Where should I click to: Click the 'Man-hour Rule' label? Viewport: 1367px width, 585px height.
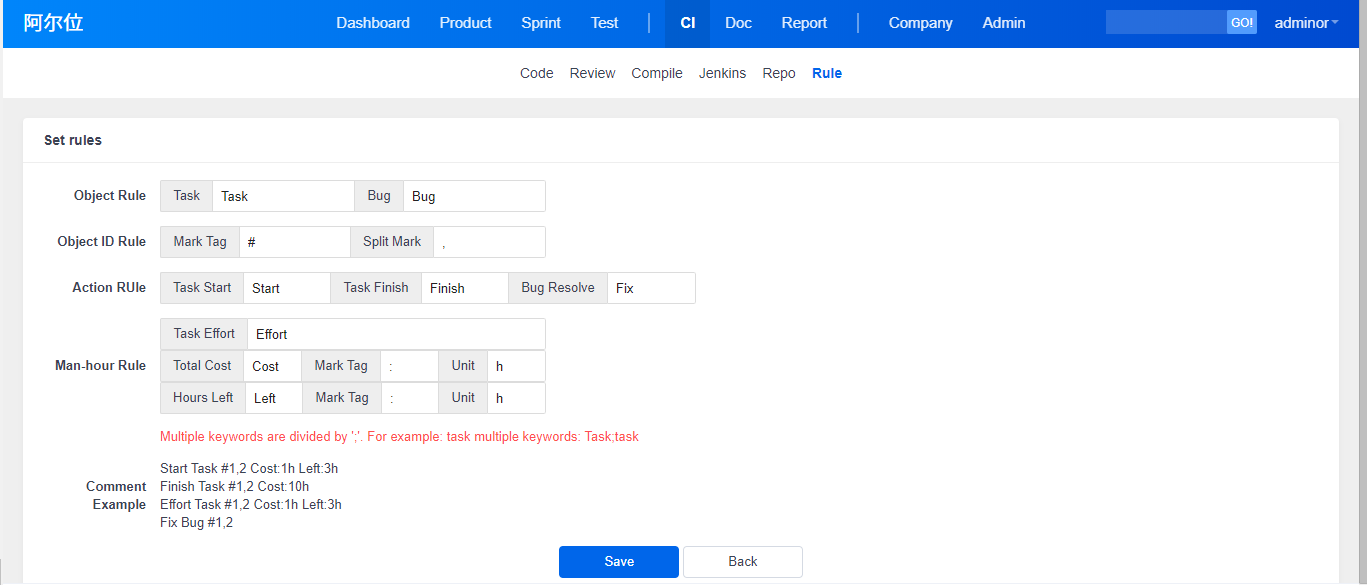[100, 366]
